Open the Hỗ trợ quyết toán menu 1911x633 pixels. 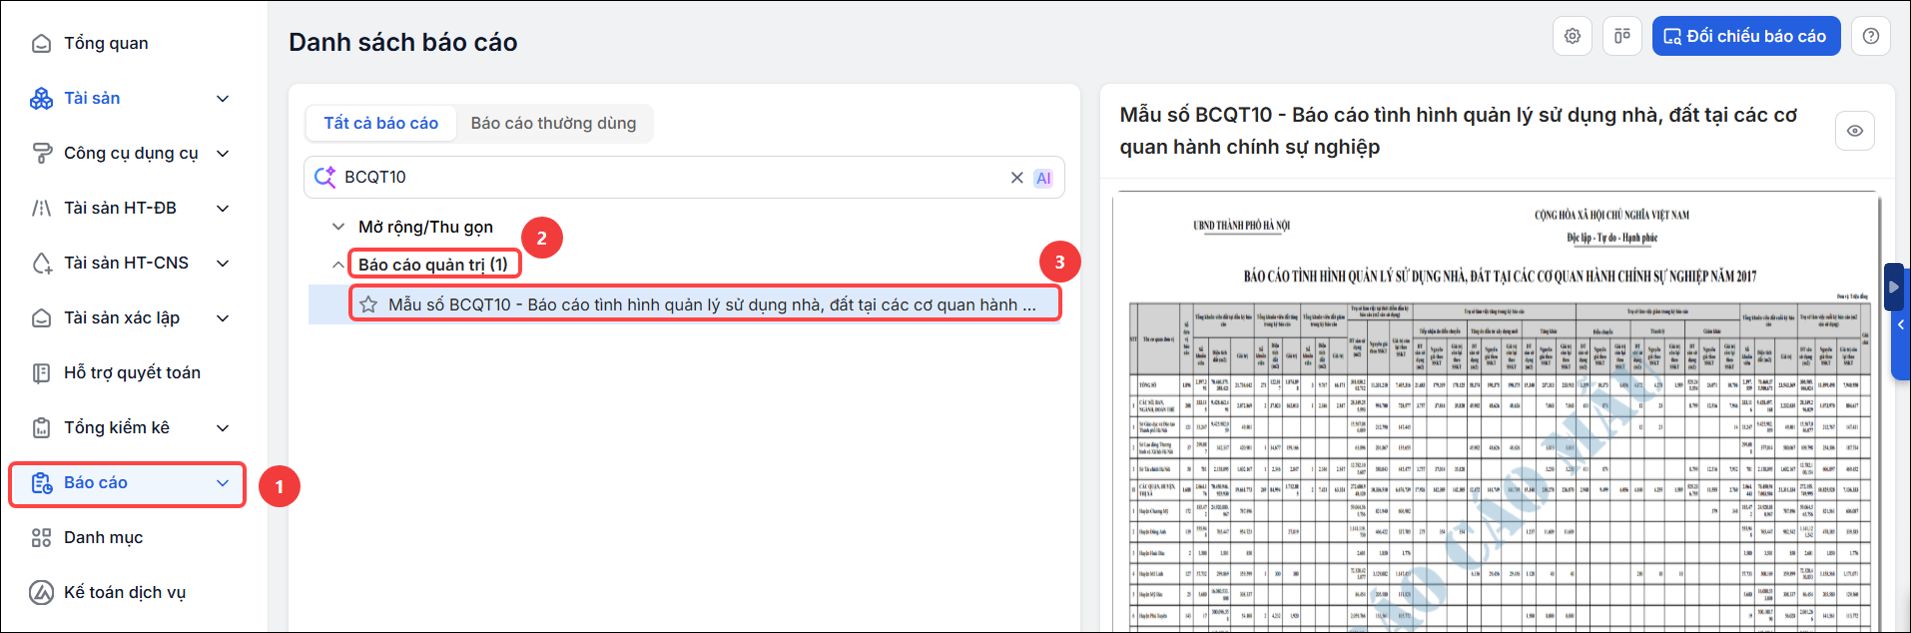[132, 373]
